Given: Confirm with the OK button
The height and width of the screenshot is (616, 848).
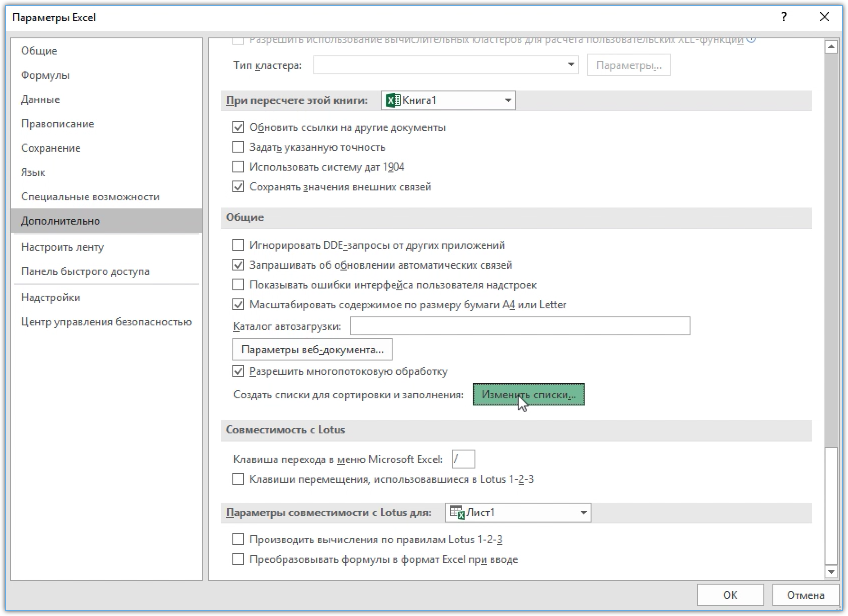Looking at the screenshot, I should [x=730, y=595].
